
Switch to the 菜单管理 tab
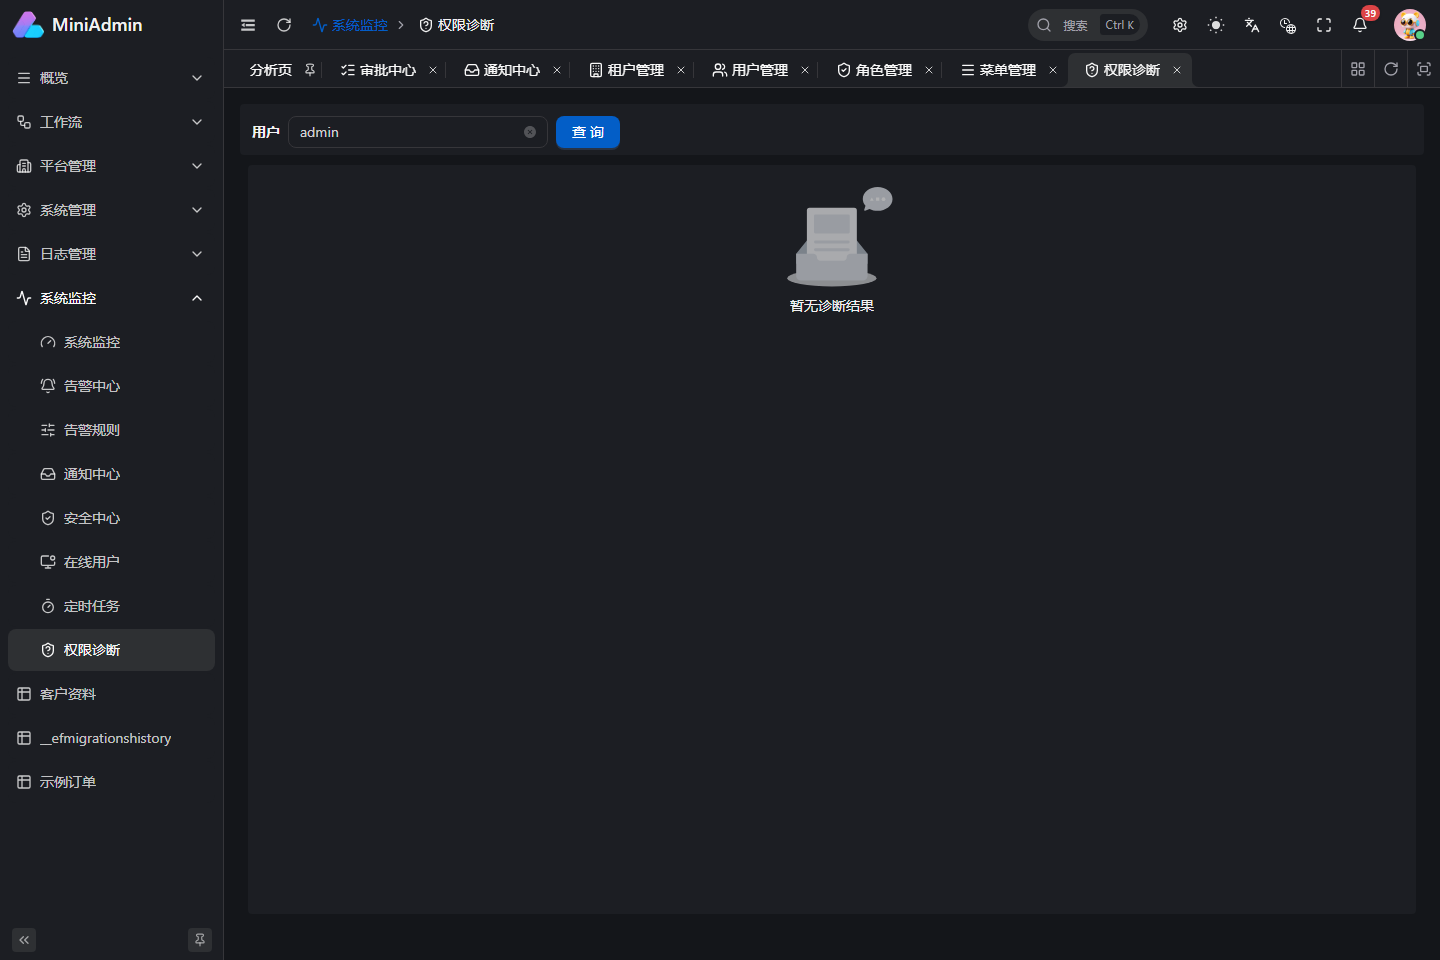998,70
